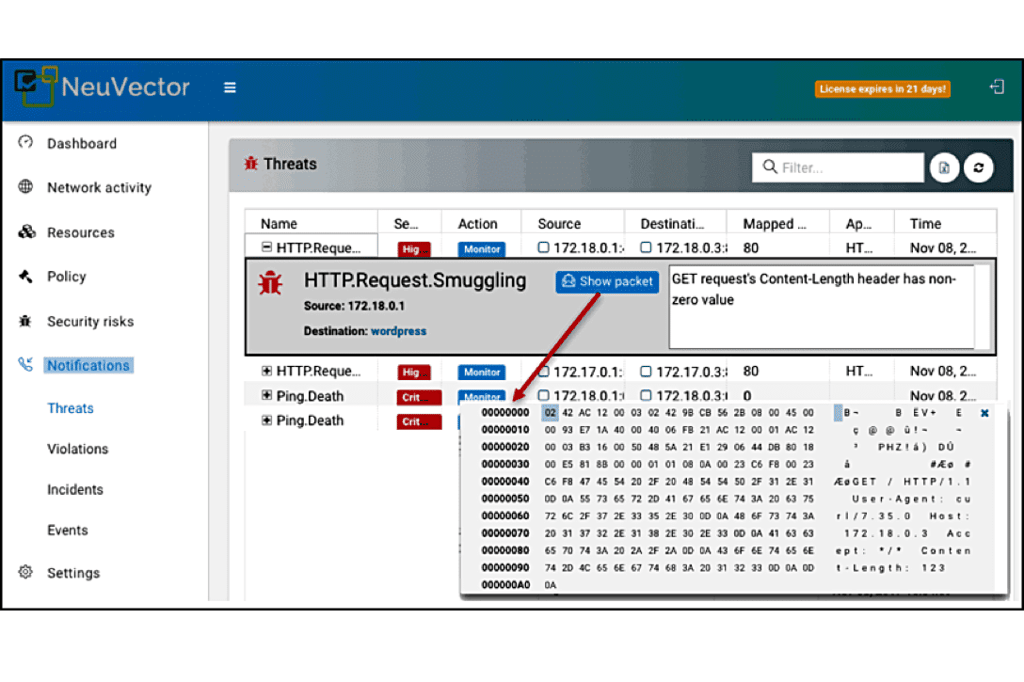Refresh the Threats list

pyautogui.click(x=978, y=168)
